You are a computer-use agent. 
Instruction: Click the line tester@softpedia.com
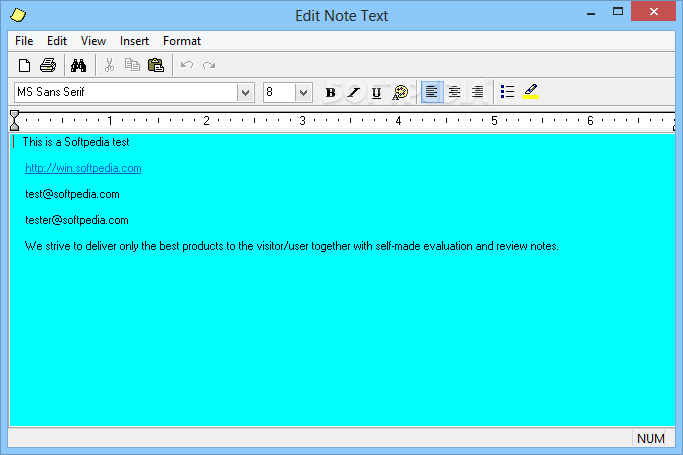coord(77,220)
